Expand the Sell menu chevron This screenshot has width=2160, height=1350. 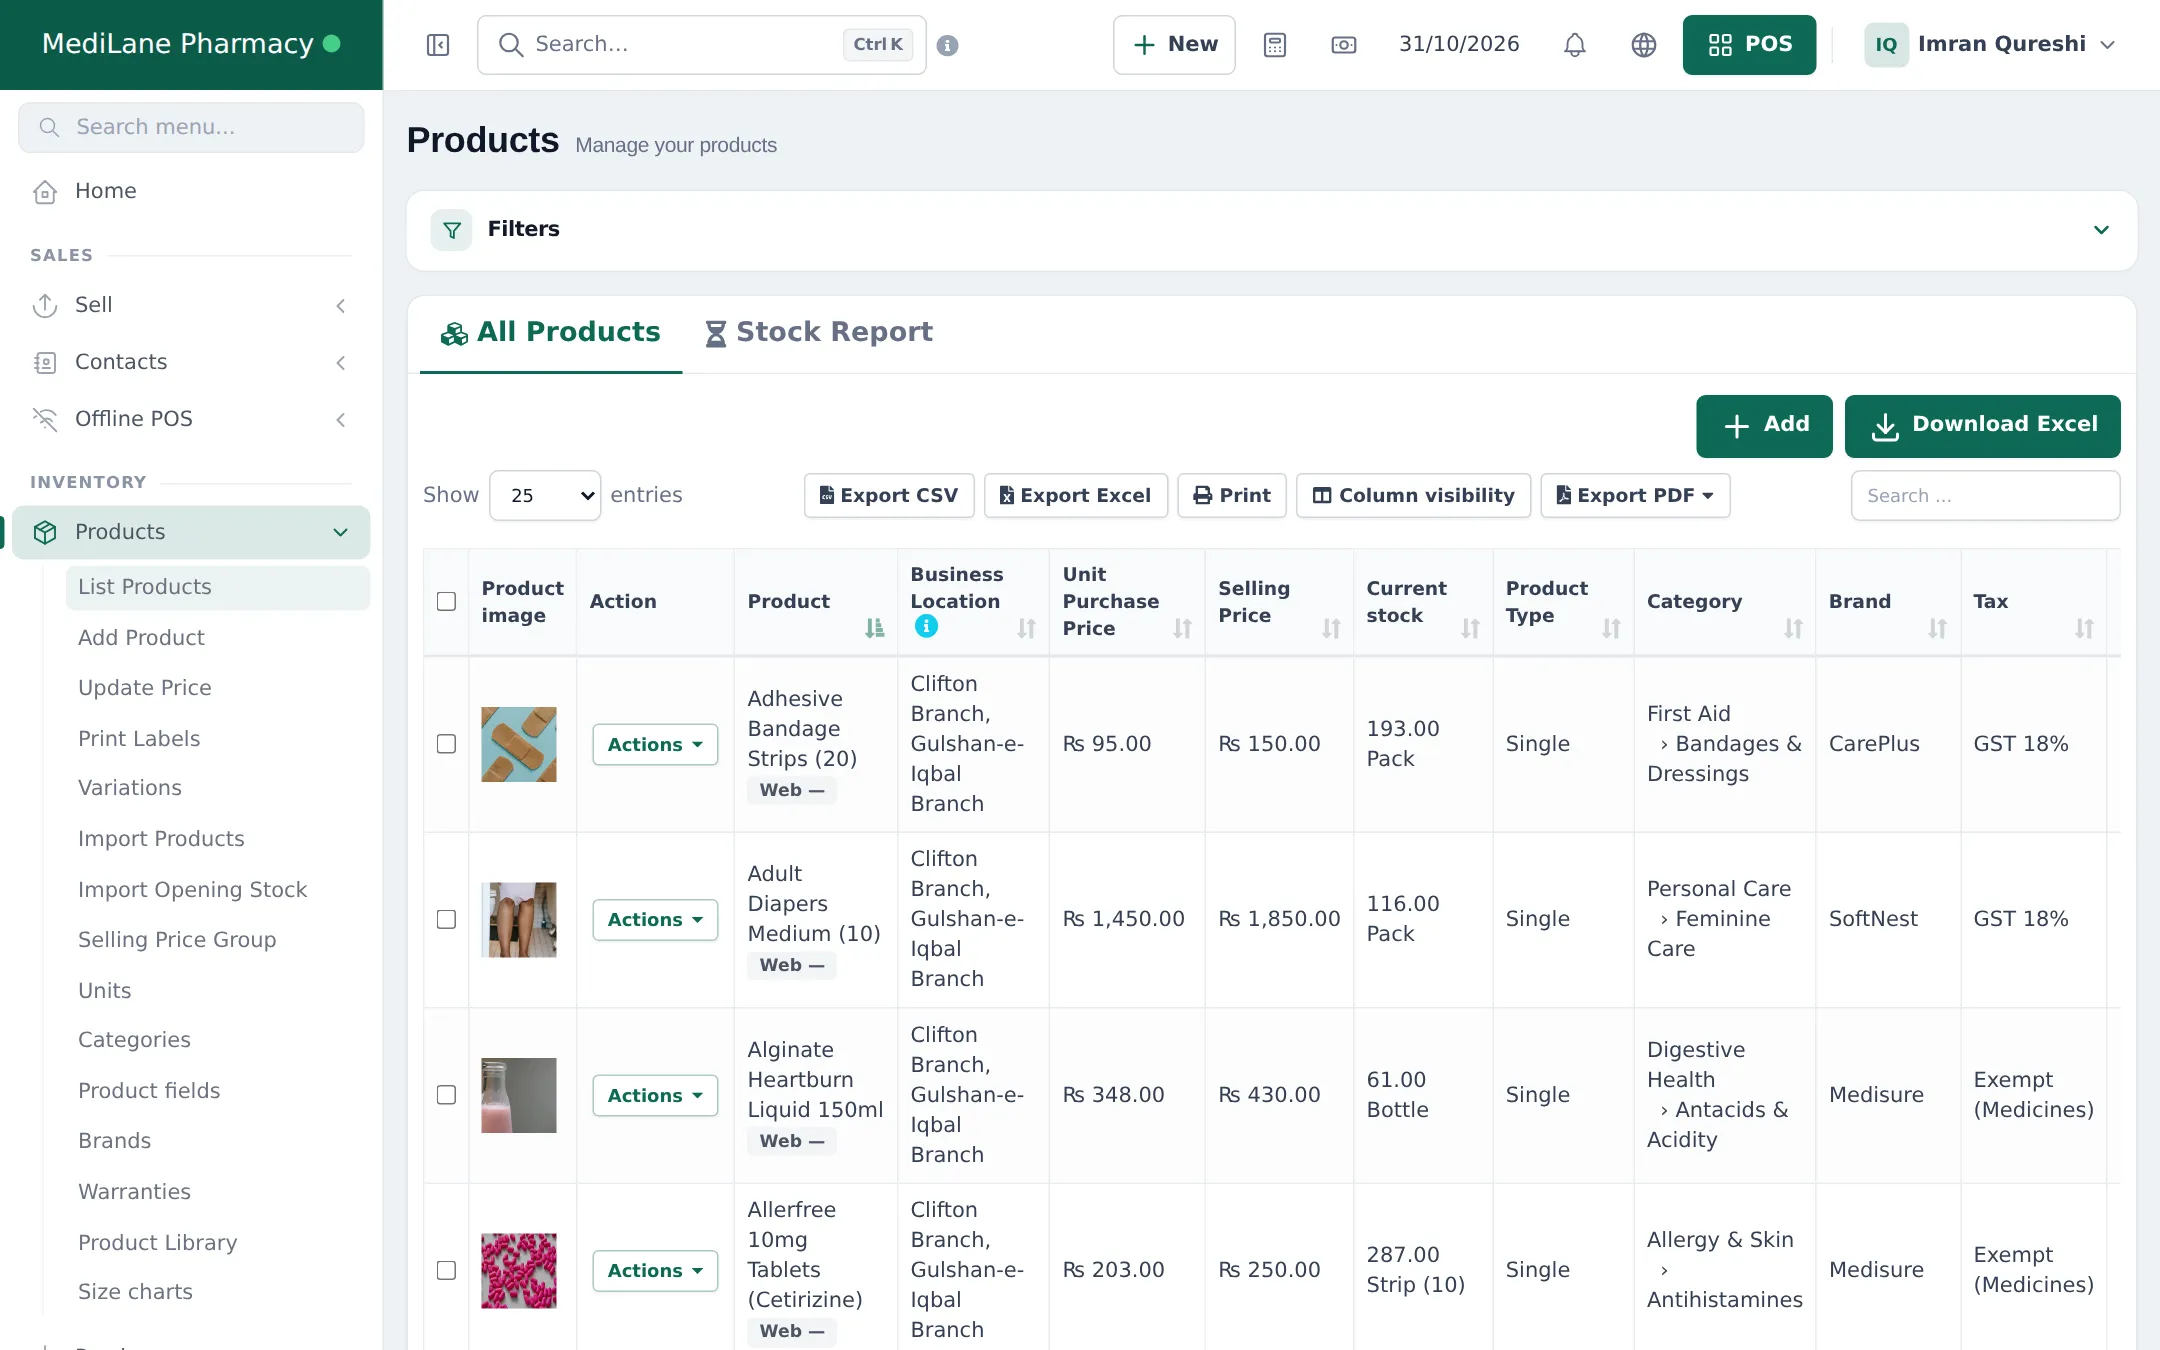pyautogui.click(x=341, y=306)
